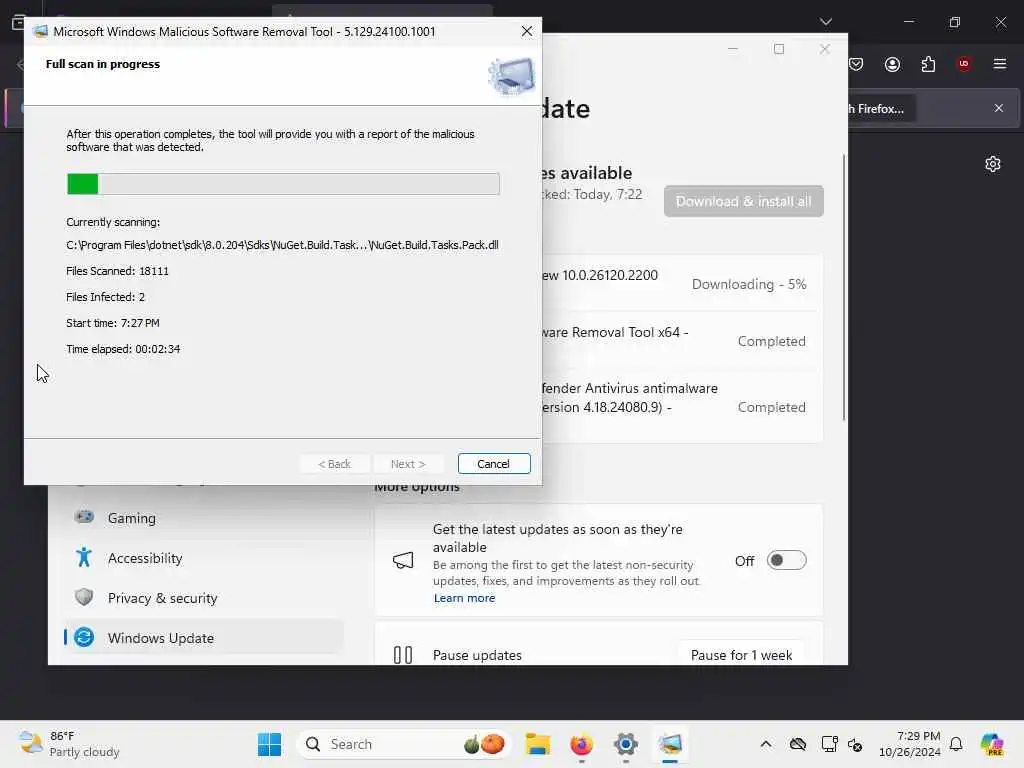Close the Malicious Software Removal Tool dialog
This screenshot has height=768, width=1024.
[526, 31]
